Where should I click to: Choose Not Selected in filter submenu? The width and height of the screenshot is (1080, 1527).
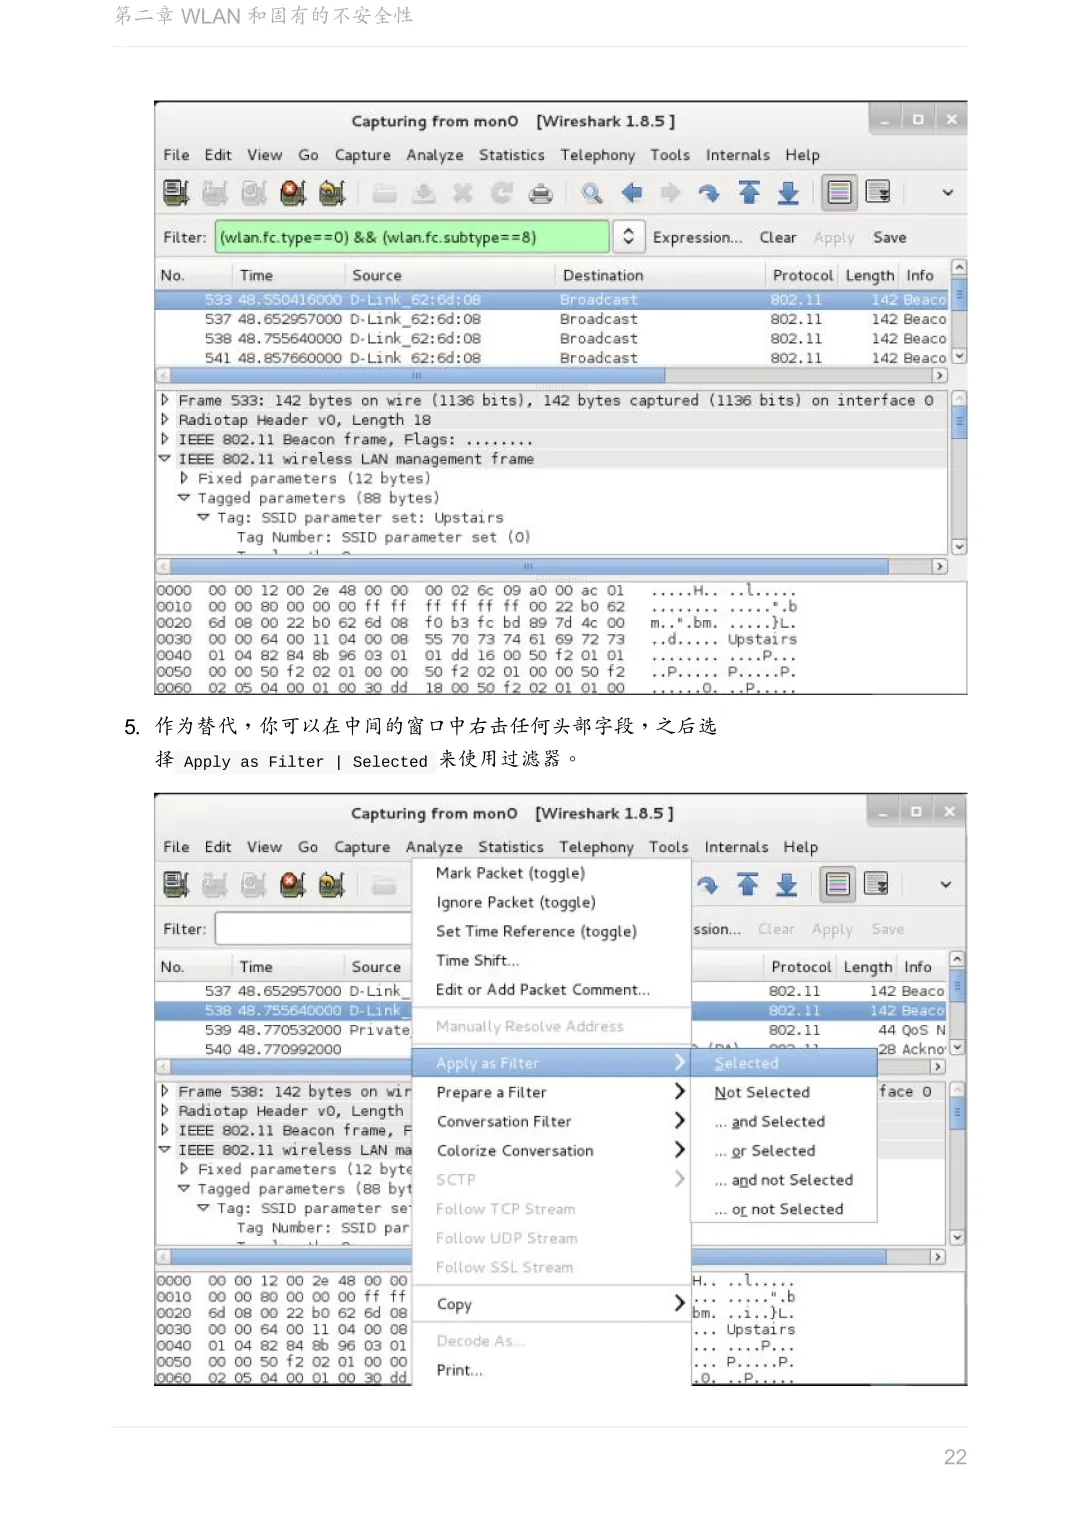pos(783,1092)
